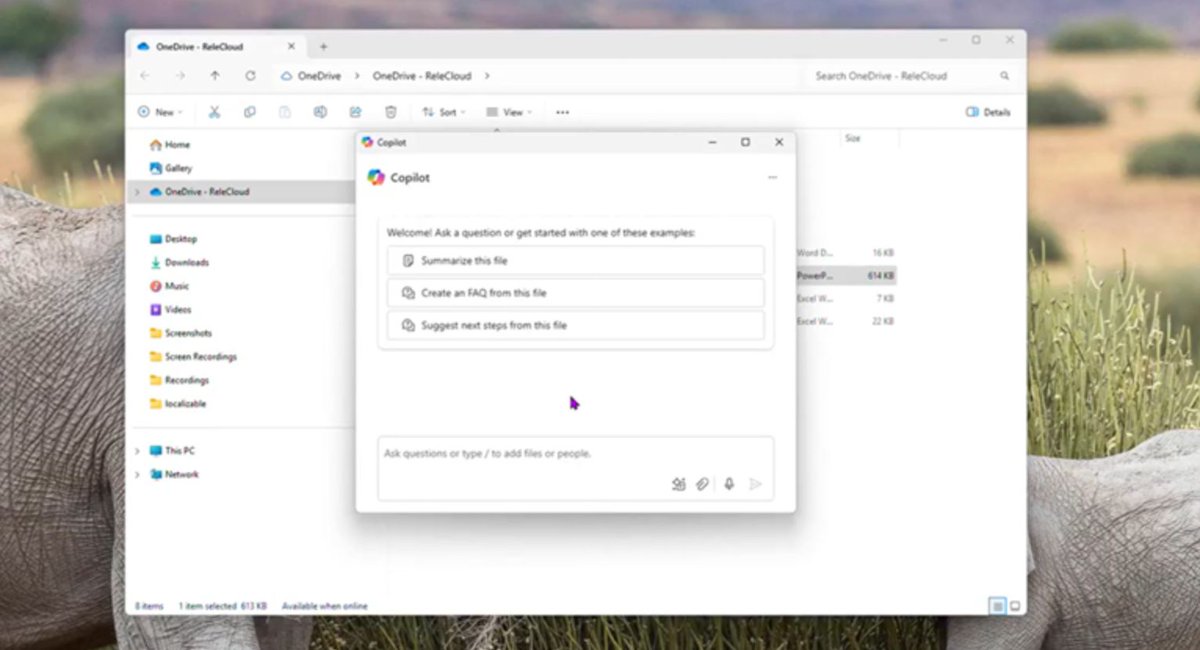Open the Screenshots folder in the sidebar
1200x650 pixels.
pyautogui.click(x=180, y=333)
